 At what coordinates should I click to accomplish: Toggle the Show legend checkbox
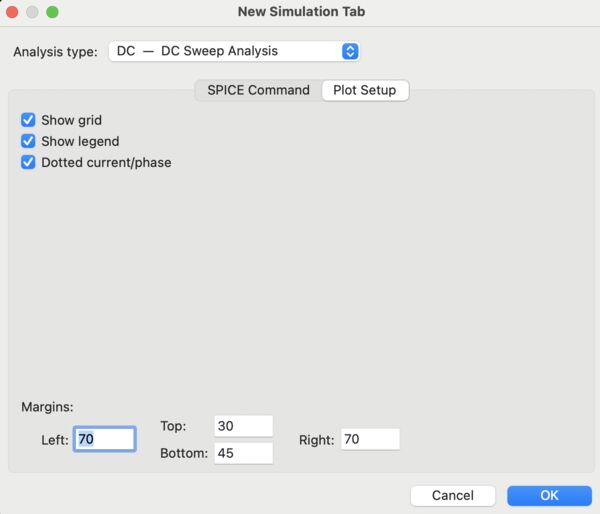(28, 141)
